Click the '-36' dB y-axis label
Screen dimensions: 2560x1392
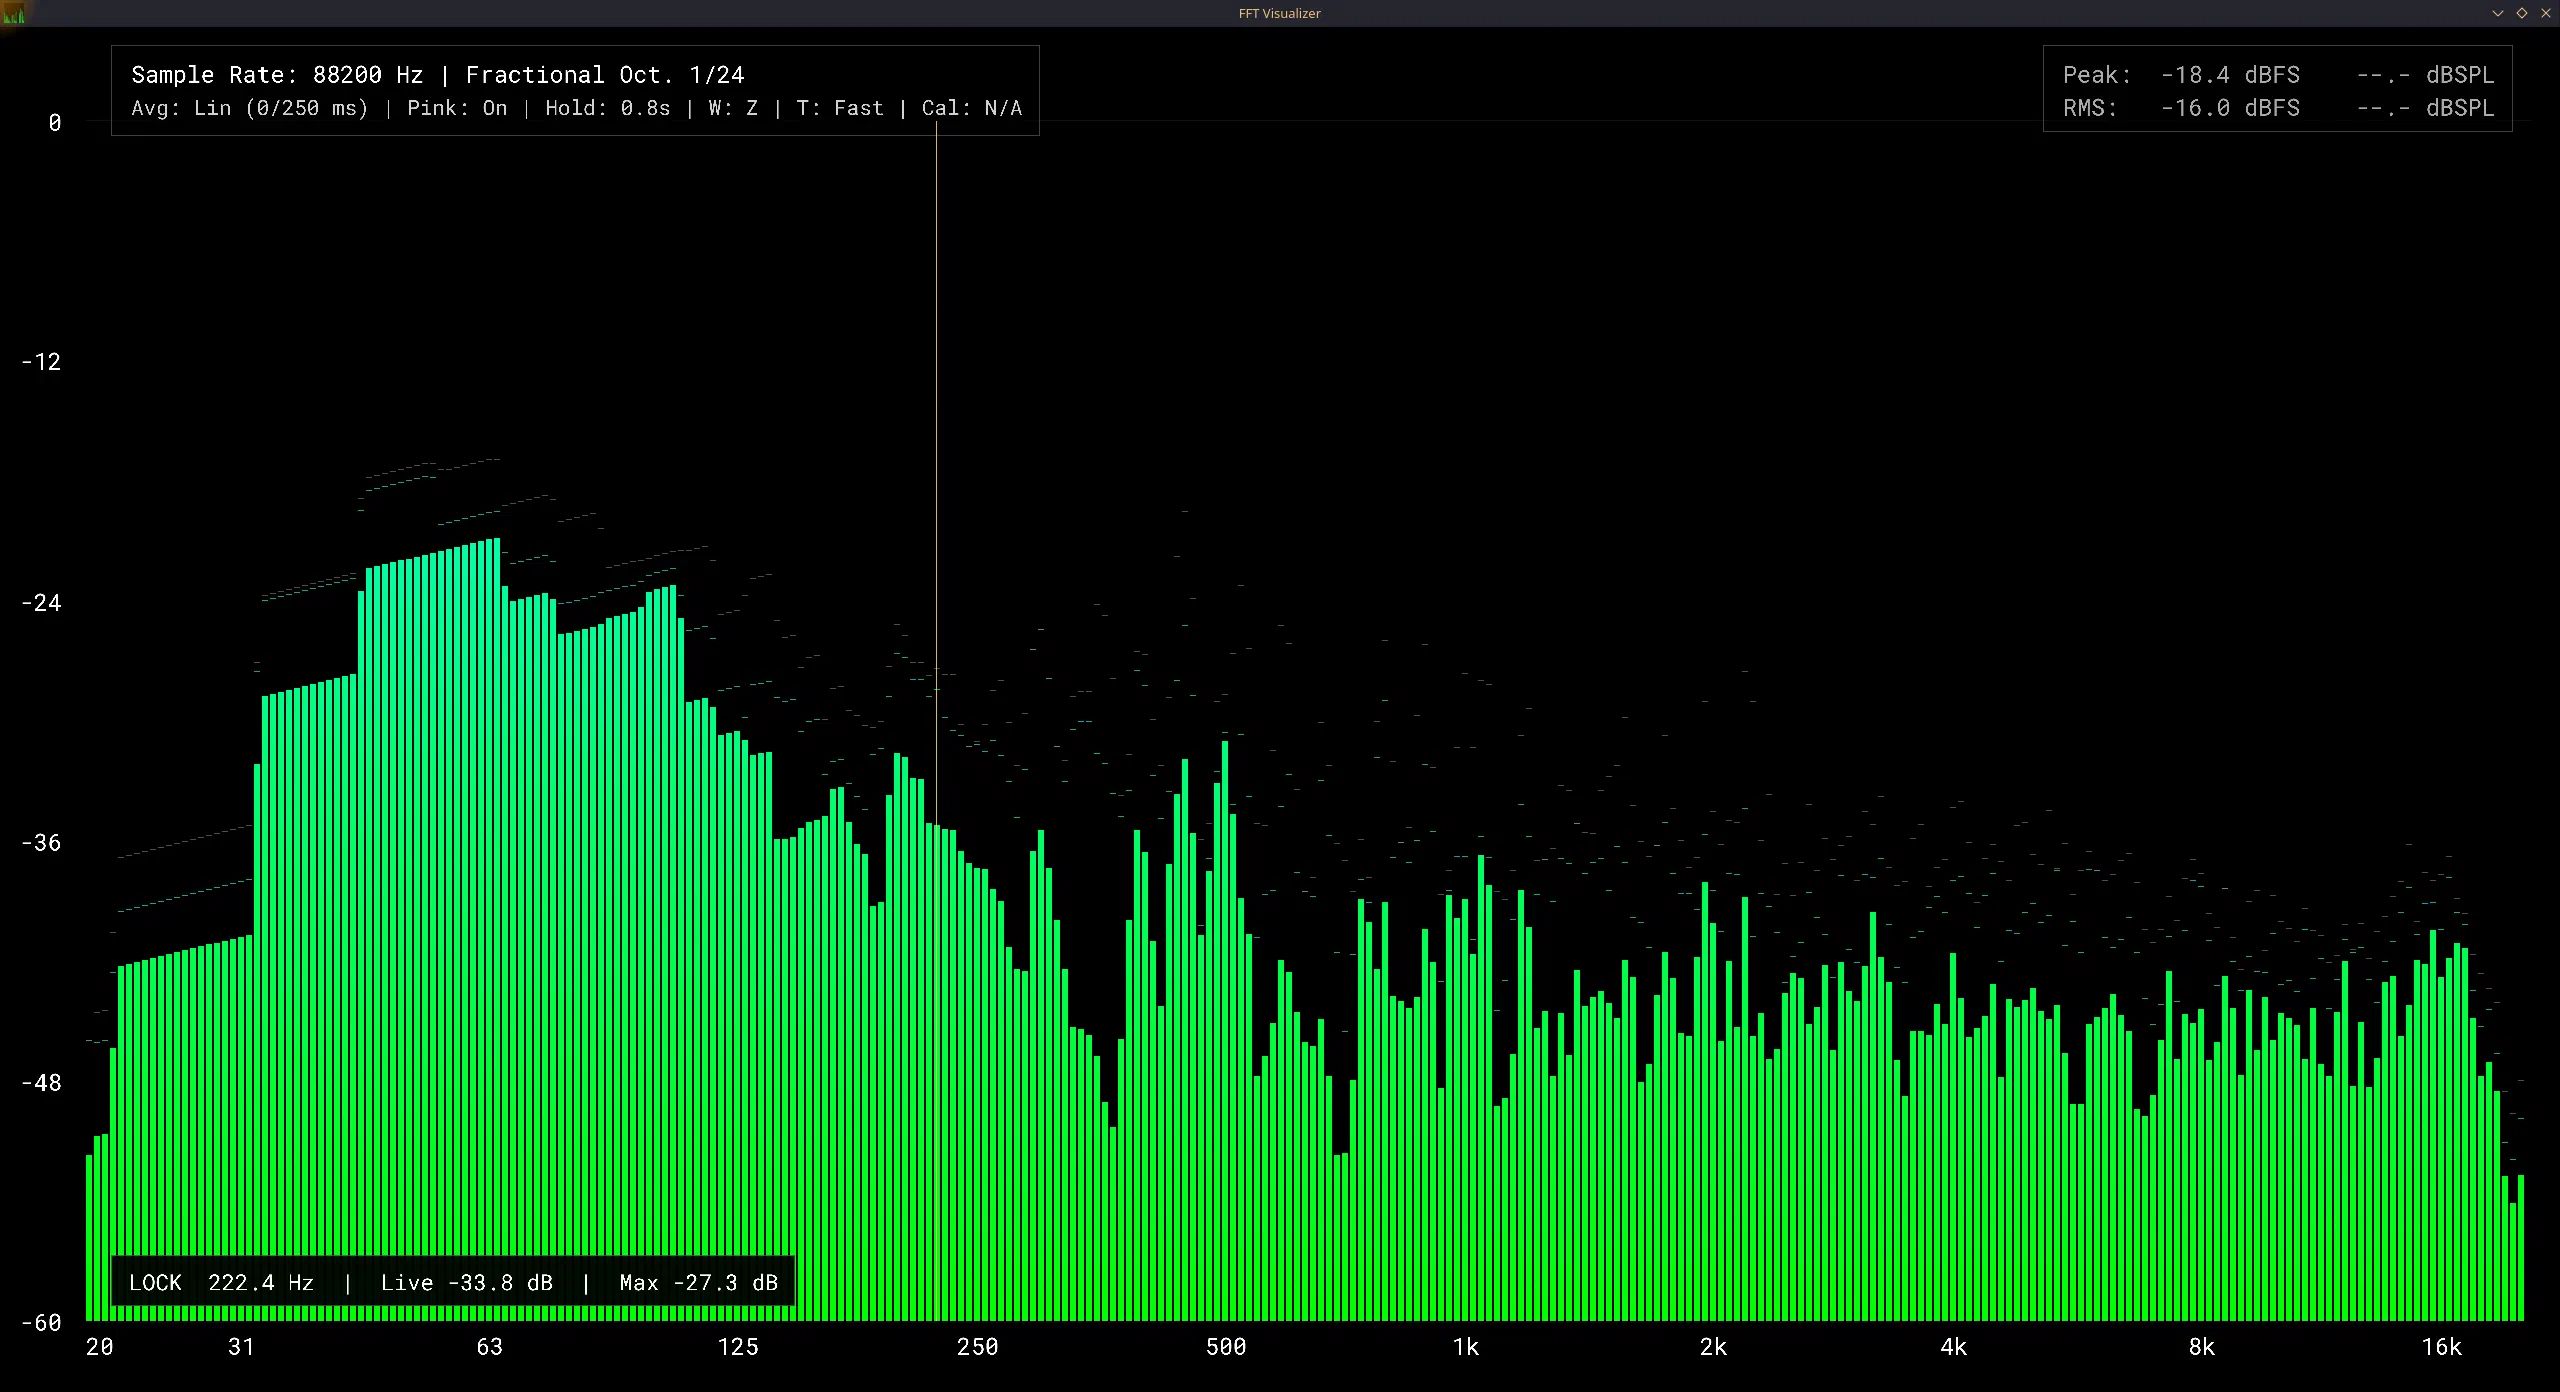pyautogui.click(x=41, y=843)
